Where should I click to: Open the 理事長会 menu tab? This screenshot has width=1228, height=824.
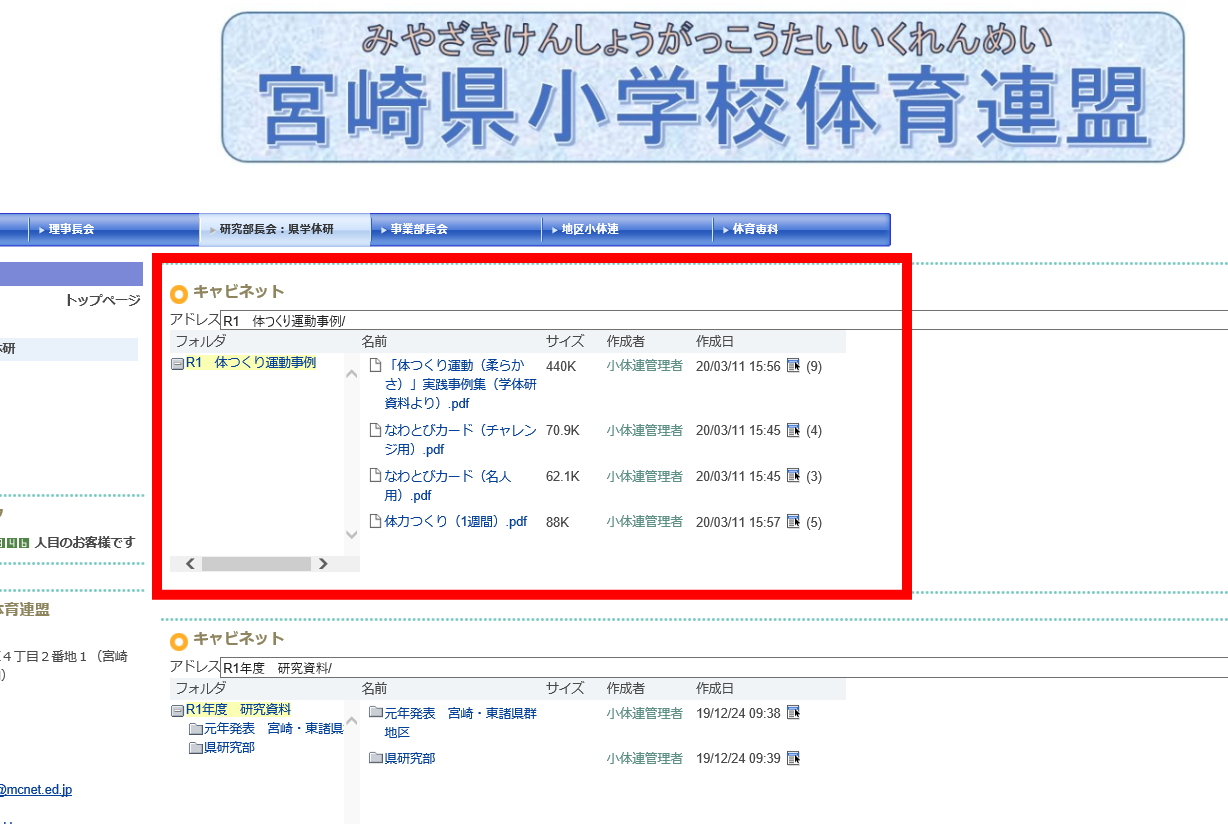(x=71, y=229)
